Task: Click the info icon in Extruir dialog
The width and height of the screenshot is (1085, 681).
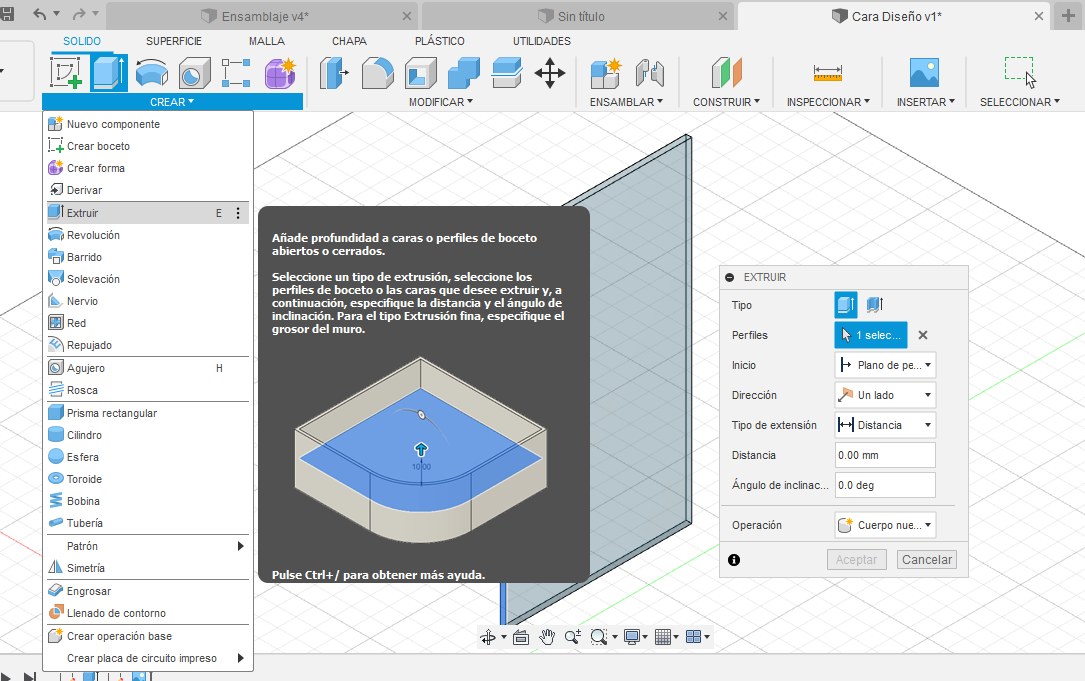Action: 734,560
